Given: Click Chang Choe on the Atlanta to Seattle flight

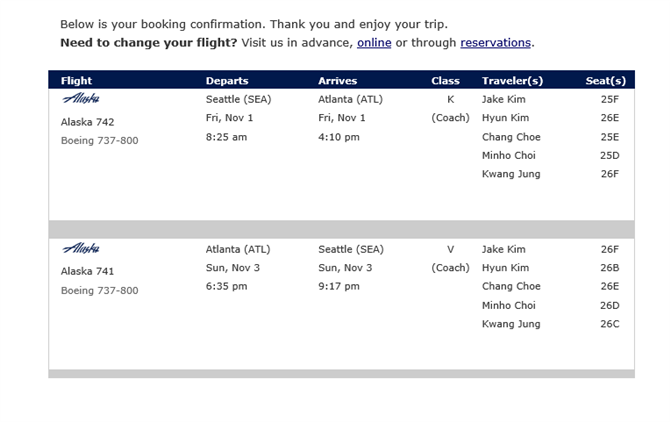Looking at the screenshot, I should tap(511, 286).
